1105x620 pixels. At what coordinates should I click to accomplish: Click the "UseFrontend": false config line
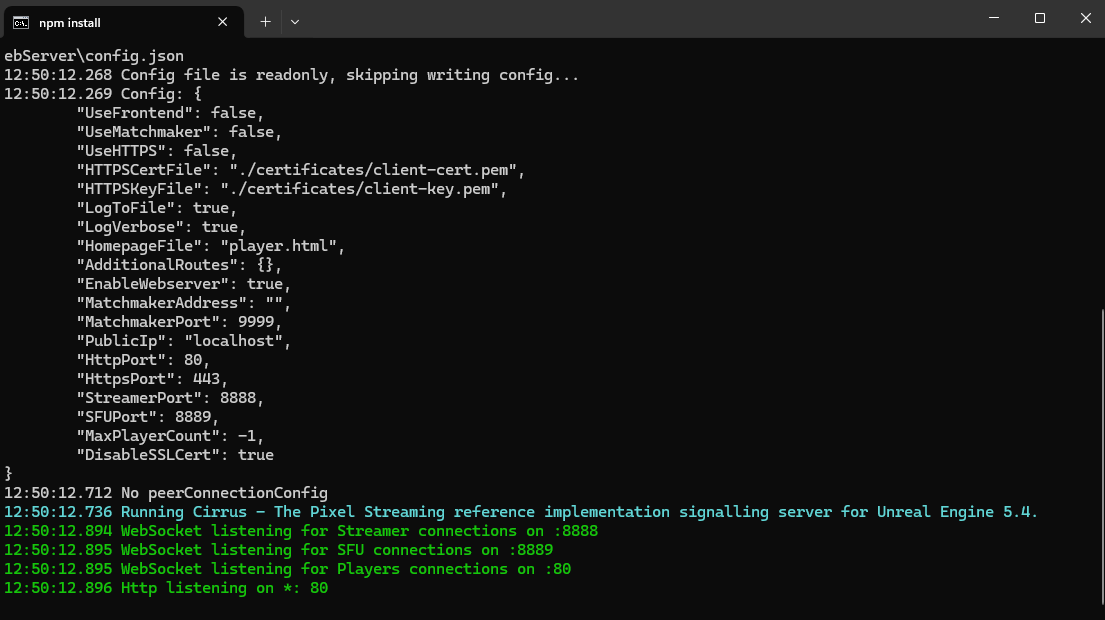pos(170,113)
